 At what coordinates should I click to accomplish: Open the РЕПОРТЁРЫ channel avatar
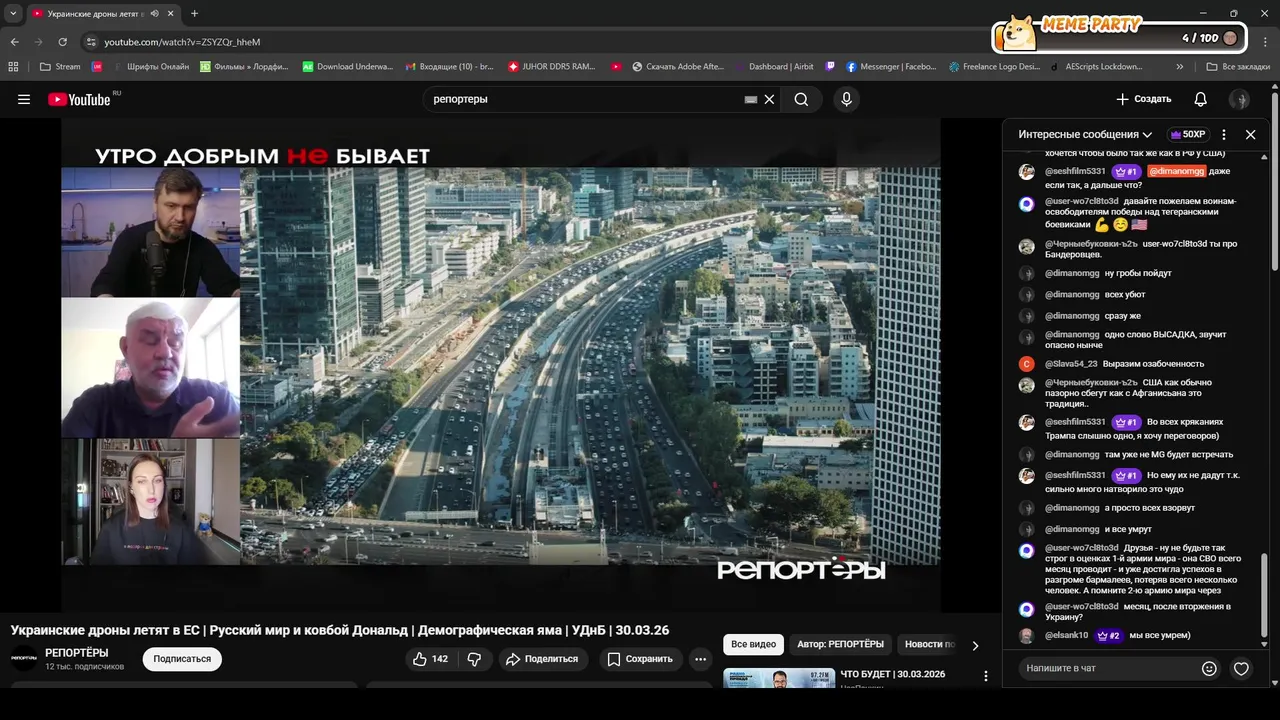[x=24, y=658]
